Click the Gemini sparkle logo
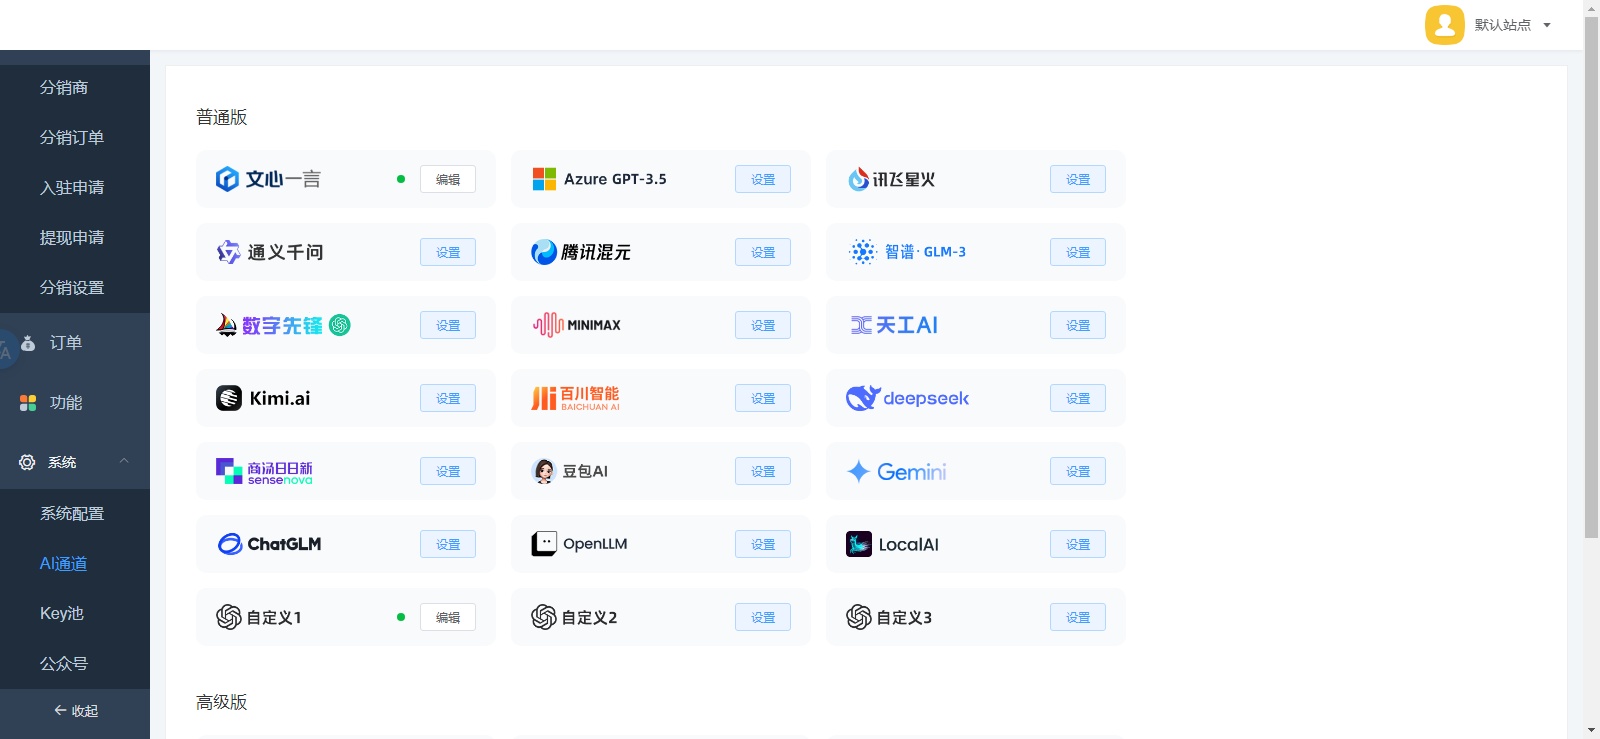 858,471
